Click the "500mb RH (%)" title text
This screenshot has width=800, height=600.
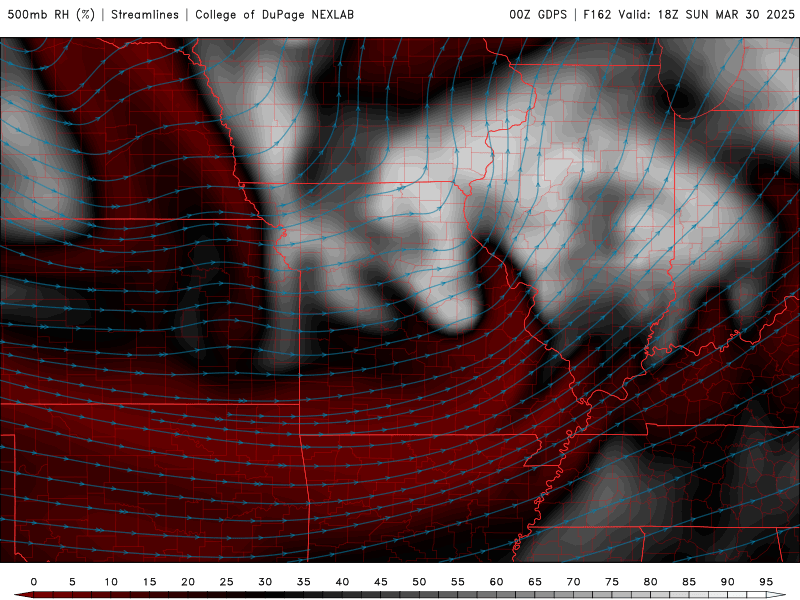[51, 14]
